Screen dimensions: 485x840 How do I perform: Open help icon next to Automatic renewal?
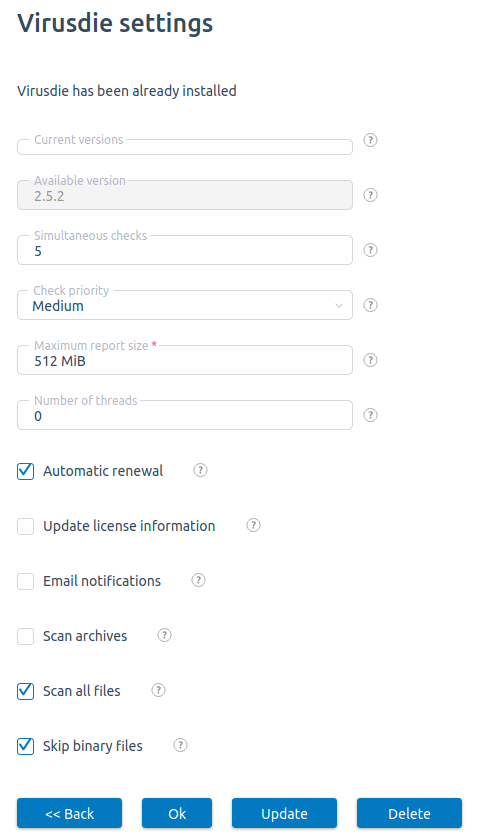(200, 470)
